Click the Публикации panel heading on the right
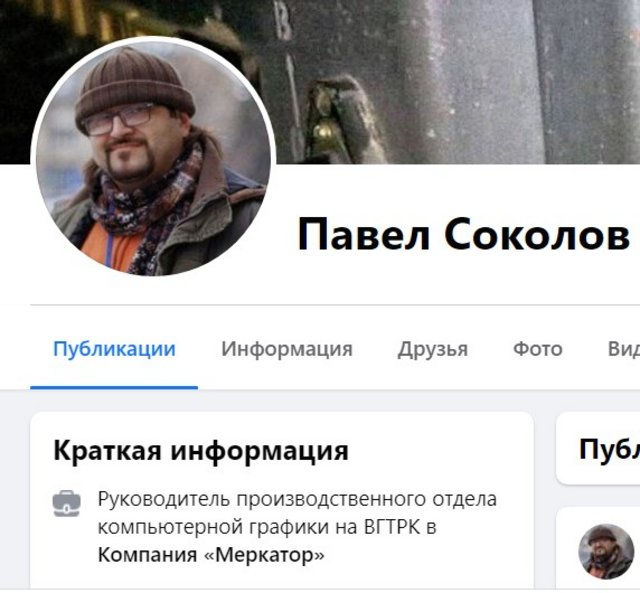 [x=609, y=449]
